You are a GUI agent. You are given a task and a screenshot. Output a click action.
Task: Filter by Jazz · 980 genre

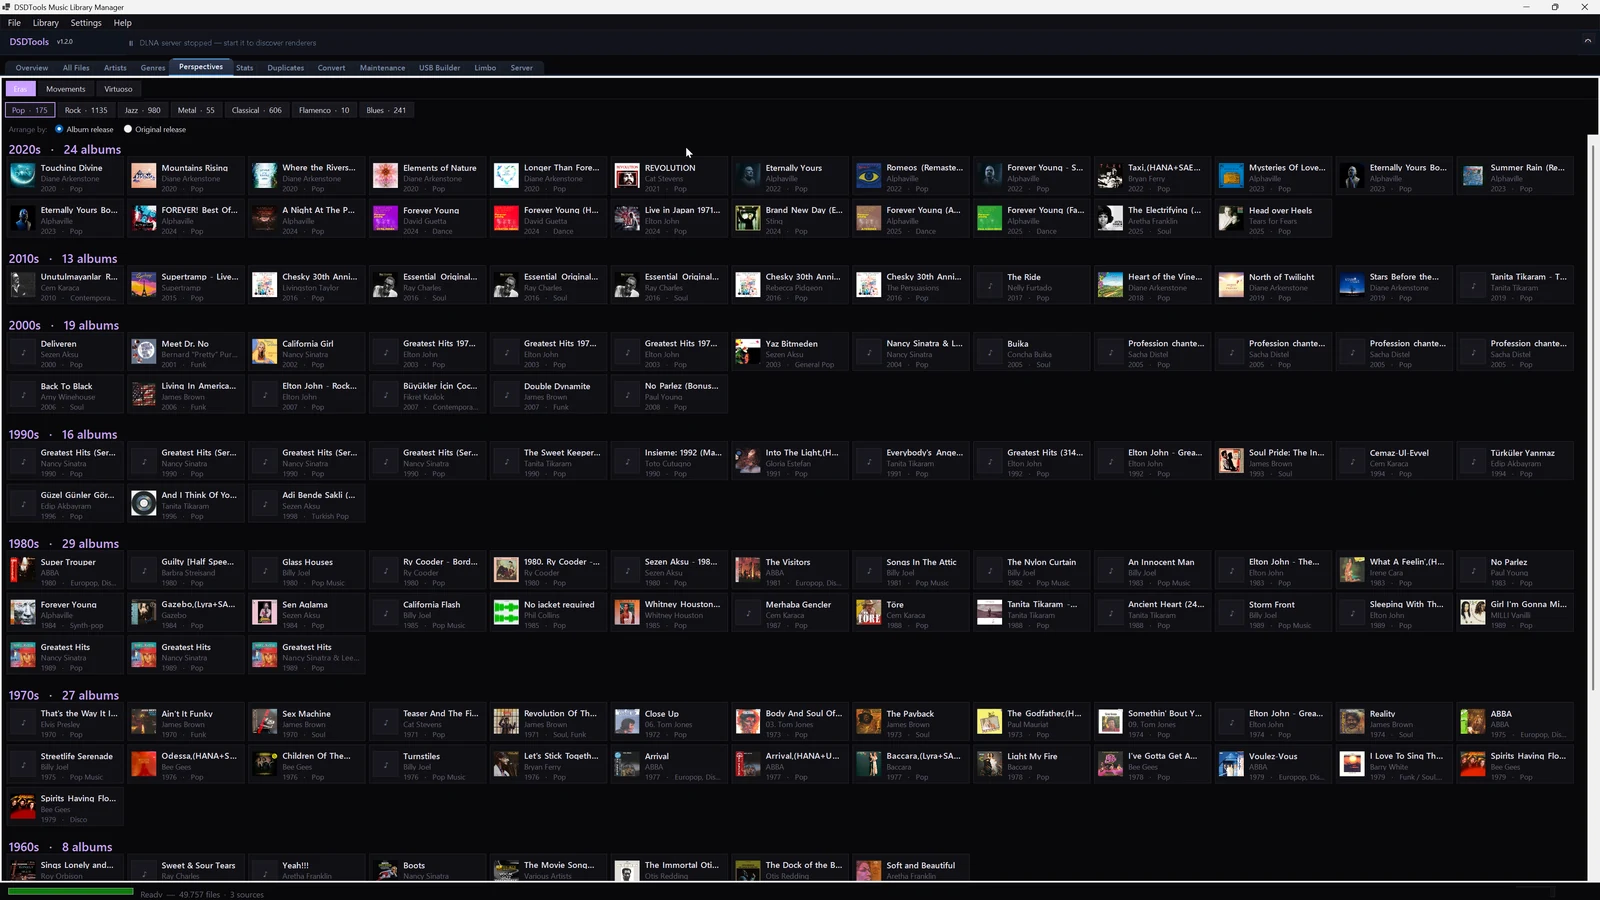142,110
